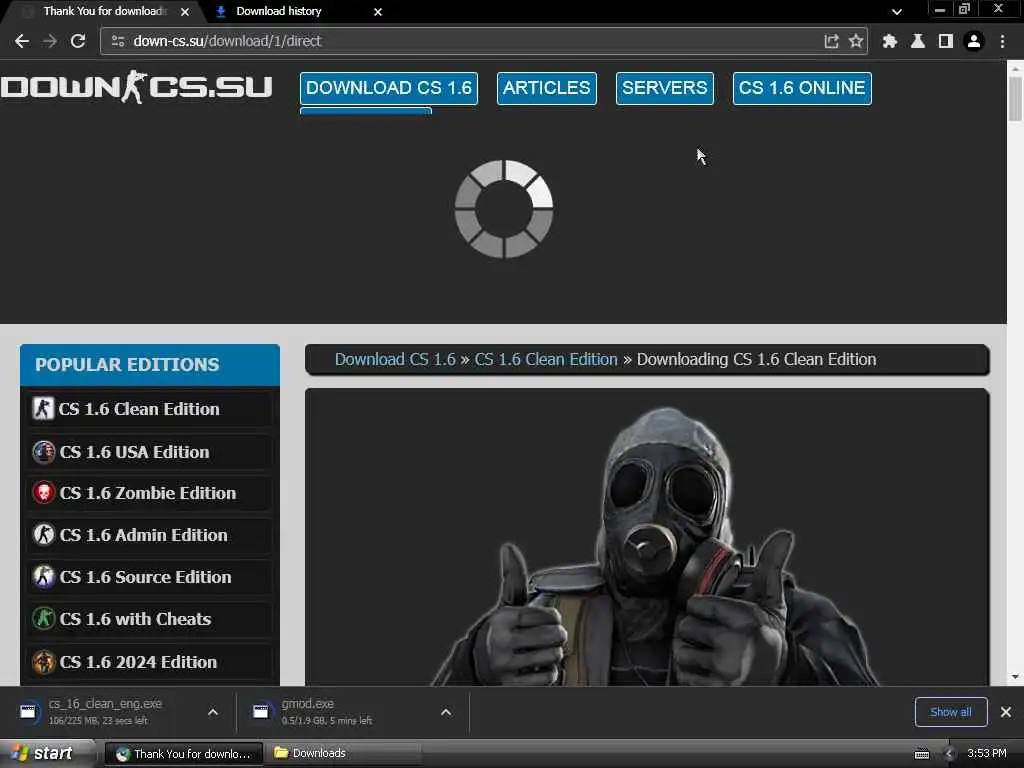Expand options for gmod.exe download
This screenshot has width=1024, height=768.
coord(446,712)
